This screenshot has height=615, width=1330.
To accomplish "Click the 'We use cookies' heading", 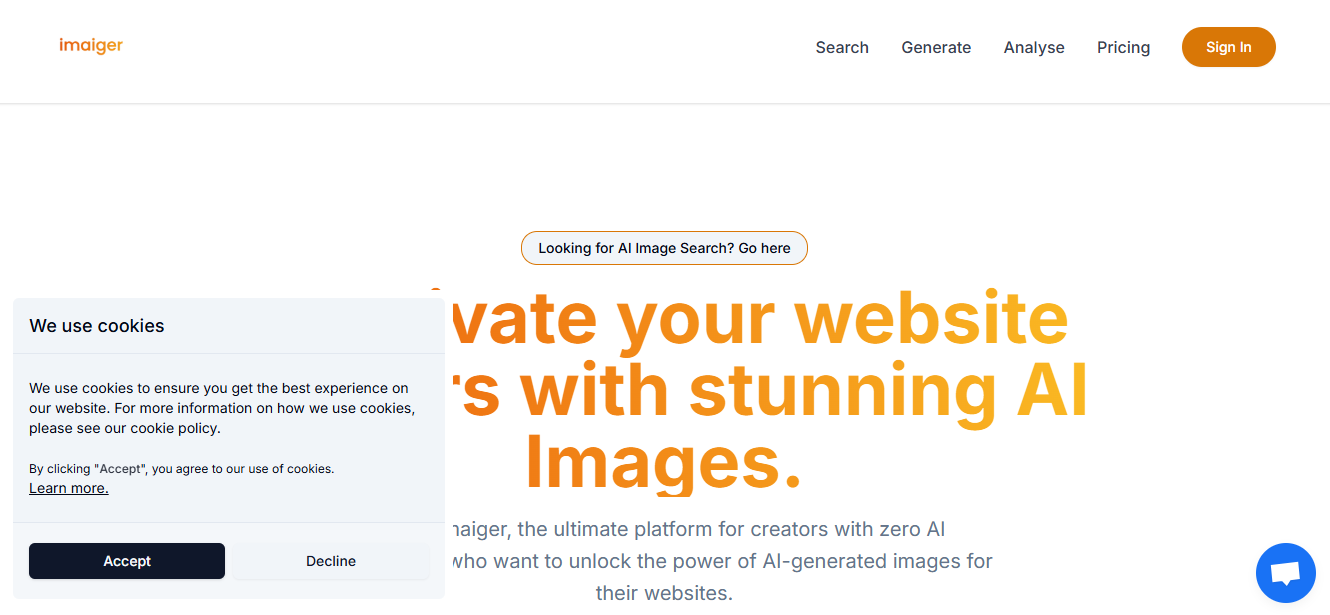I will [97, 326].
